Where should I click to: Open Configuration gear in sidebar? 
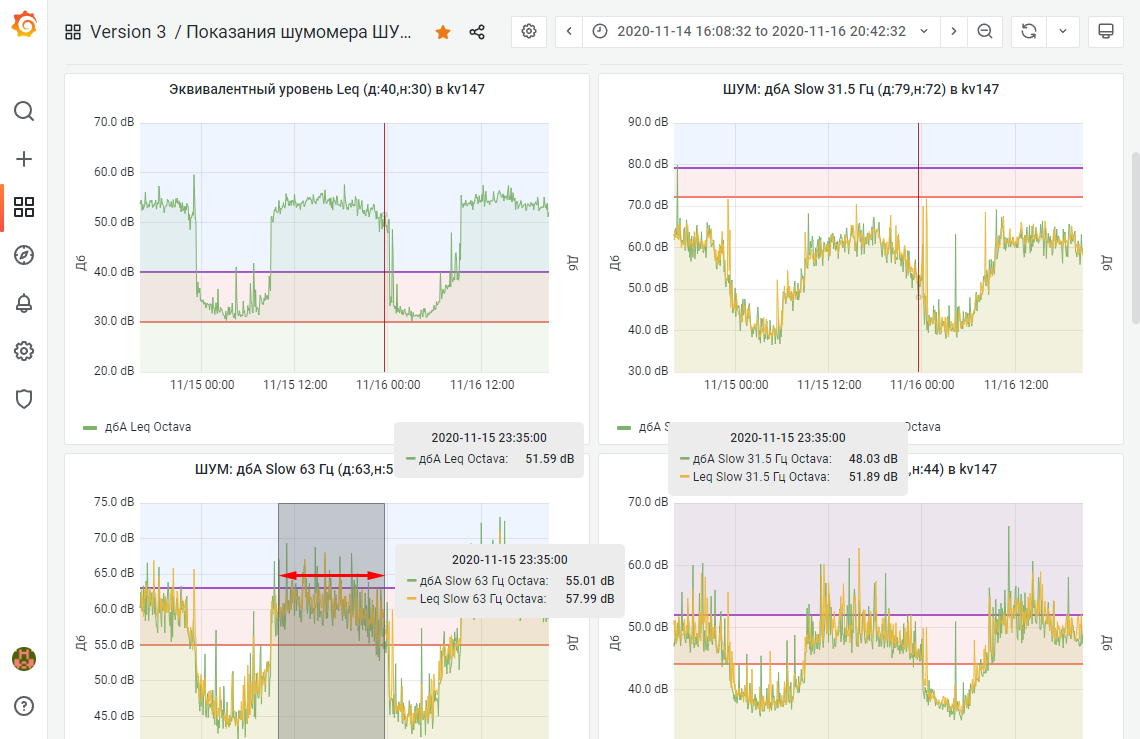click(24, 351)
